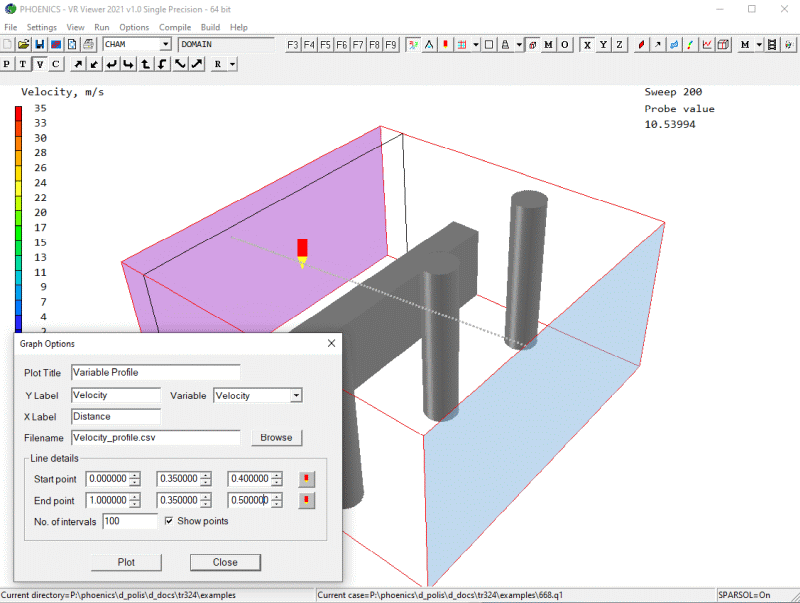Click the probe icon beside End point
This screenshot has width=800, height=603.
(308, 500)
